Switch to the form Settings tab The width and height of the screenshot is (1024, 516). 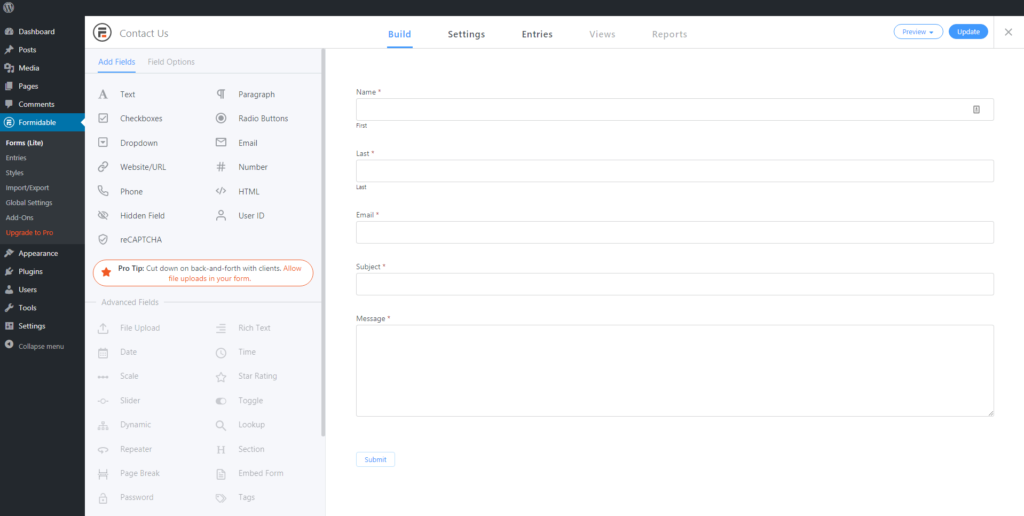tap(466, 34)
